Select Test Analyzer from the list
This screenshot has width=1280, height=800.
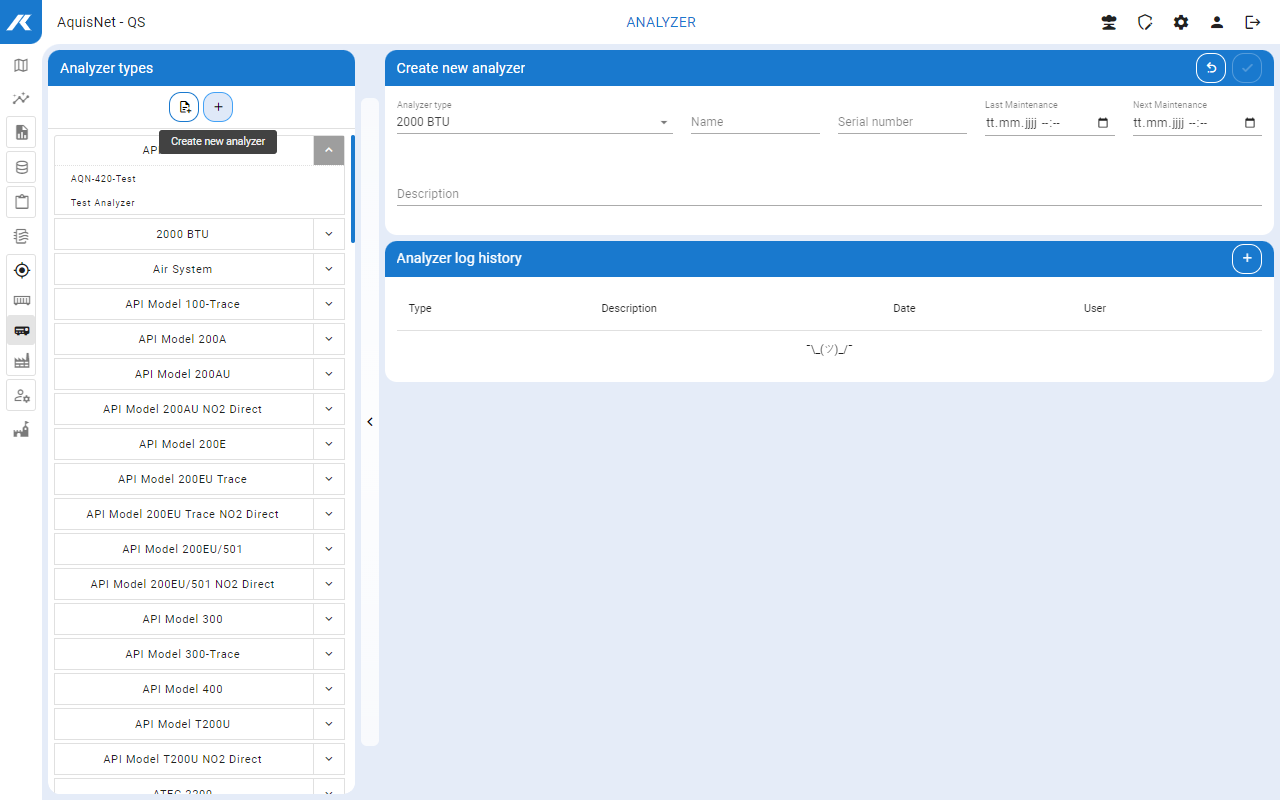pyautogui.click(x=102, y=203)
